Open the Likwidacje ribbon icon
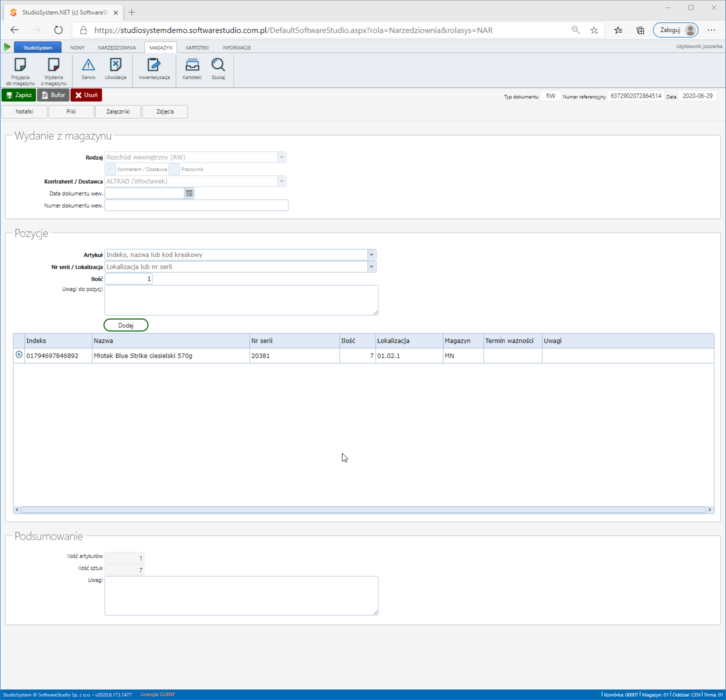The width and height of the screenshot is (726, 700). pos(115,69)
